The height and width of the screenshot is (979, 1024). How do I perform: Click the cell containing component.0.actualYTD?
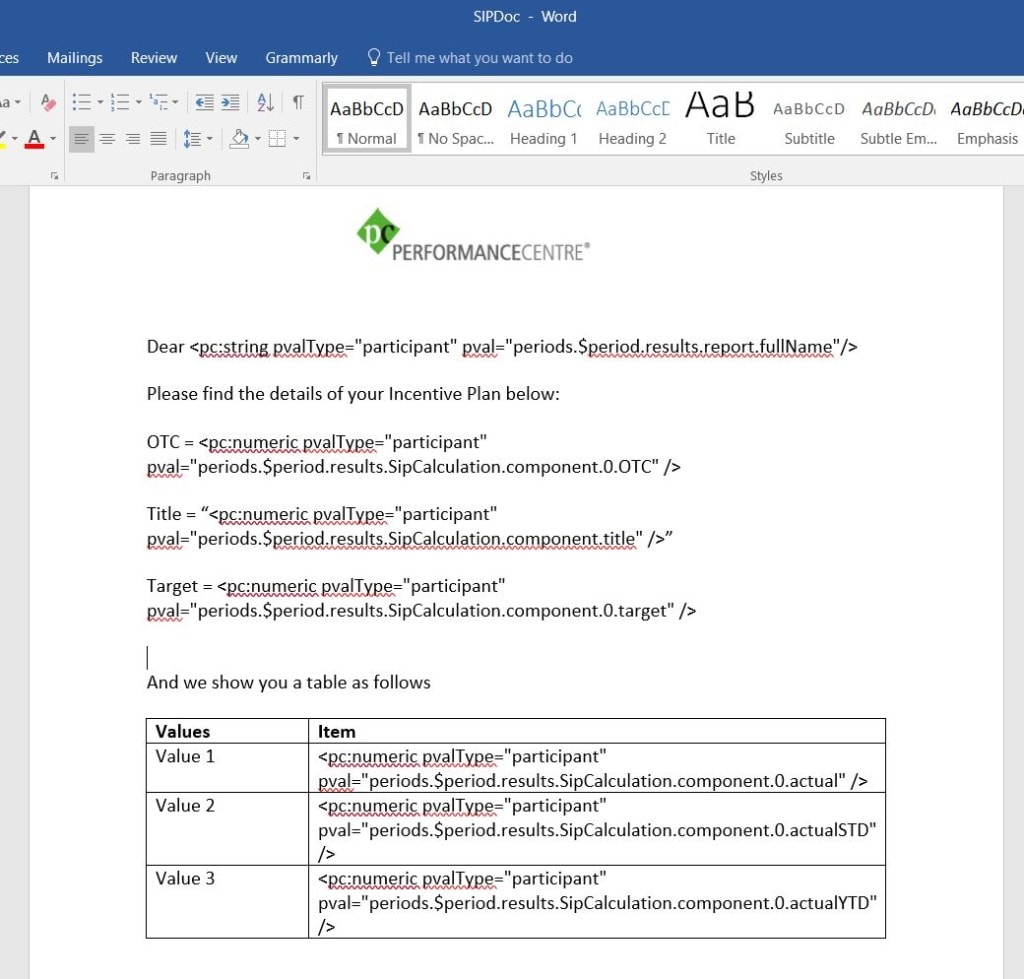(597, 903)
